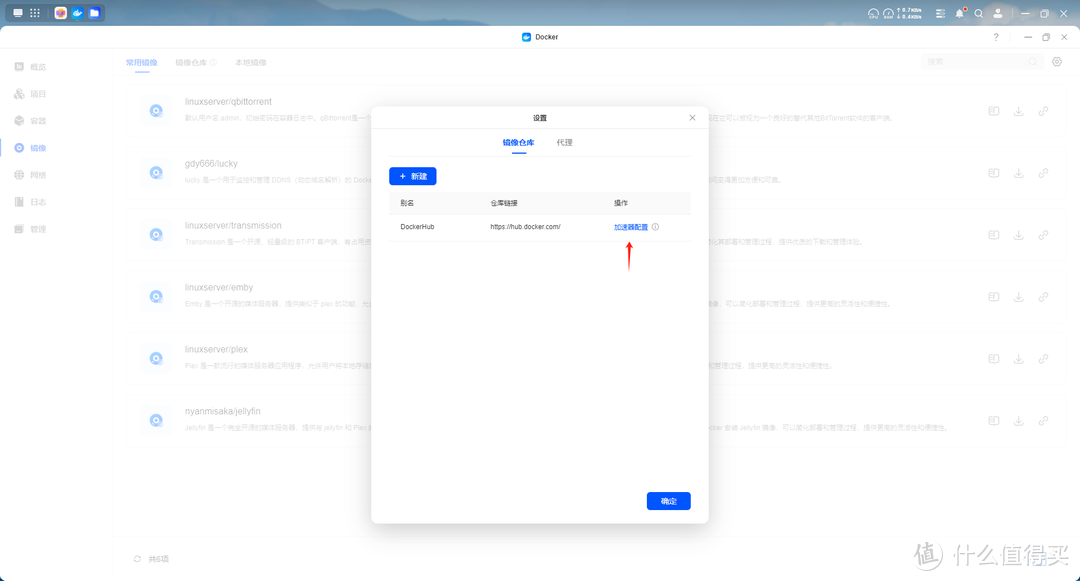Open the app grid launcher in the taskbar
This screenshot has width=1080, height=581.
point(35,13)
